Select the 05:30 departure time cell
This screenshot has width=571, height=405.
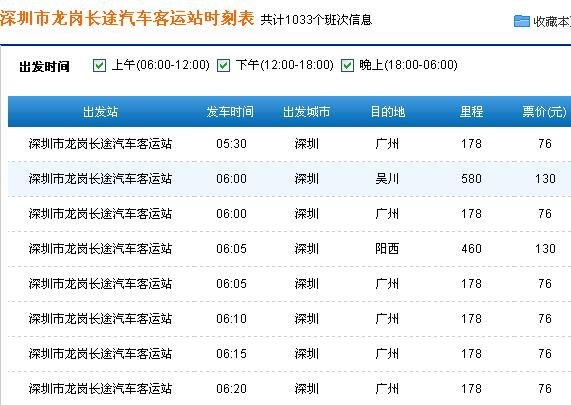(231, 143)
